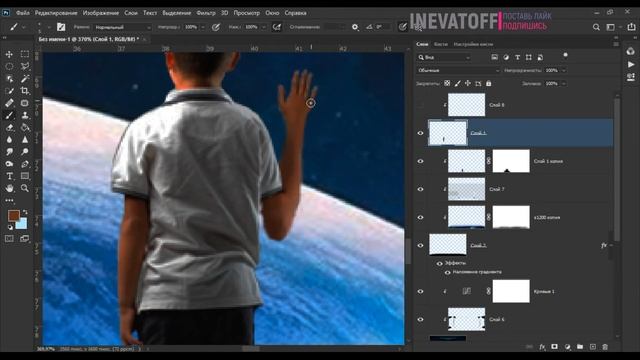Open the layer fill slider arrow

pos(564,83)
